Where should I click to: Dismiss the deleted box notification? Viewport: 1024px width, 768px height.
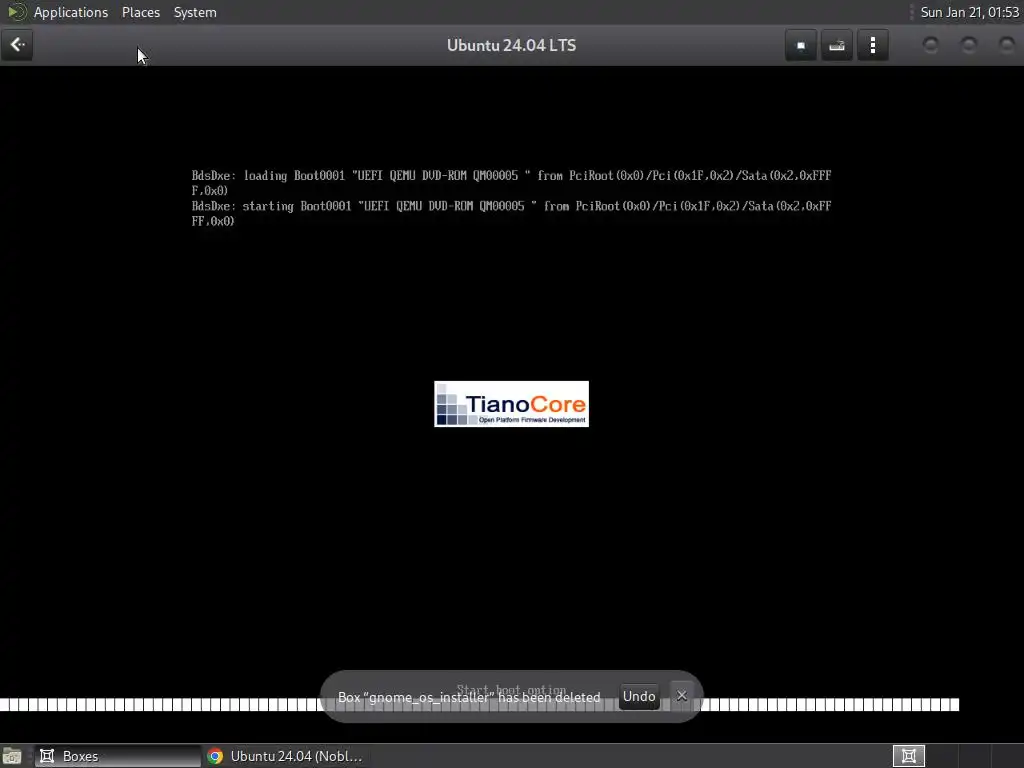point(682,696)
